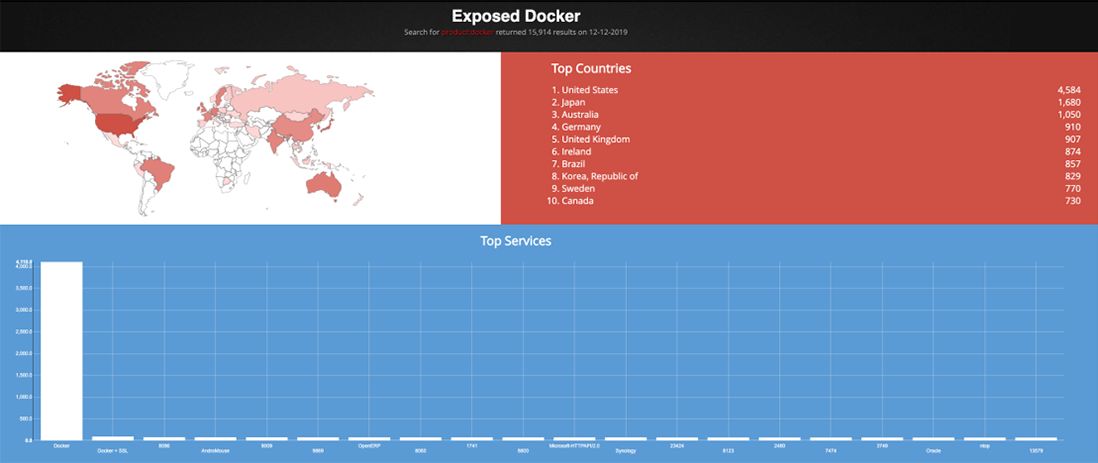Select the Ireland row in Top Countries
The height and width of the screenshot is (463, 1098).
point(816,151)
